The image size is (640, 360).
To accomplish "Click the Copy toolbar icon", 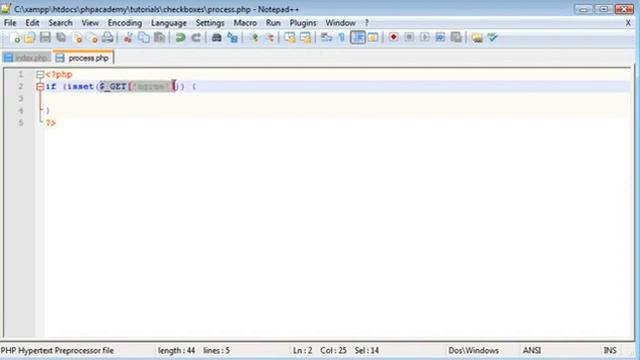I will (144, 38).
